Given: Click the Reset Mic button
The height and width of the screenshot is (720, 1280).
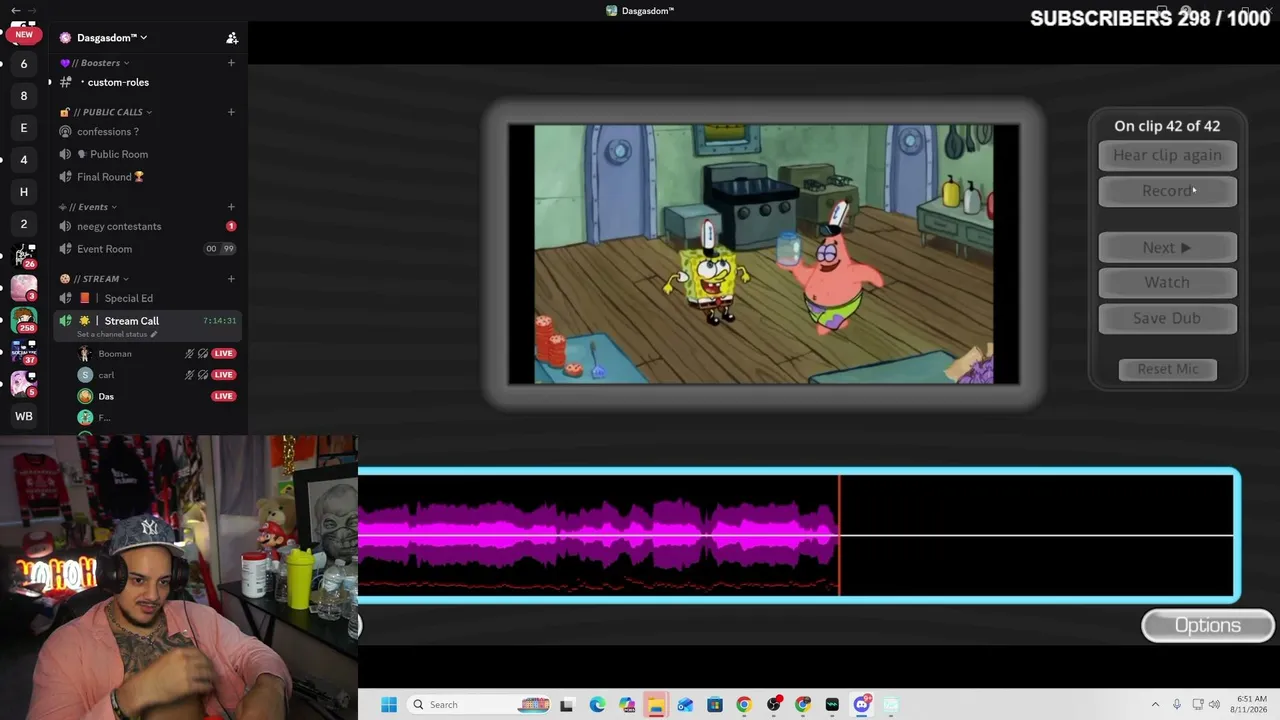Looking at the screenshot, I should (1167, 369).
